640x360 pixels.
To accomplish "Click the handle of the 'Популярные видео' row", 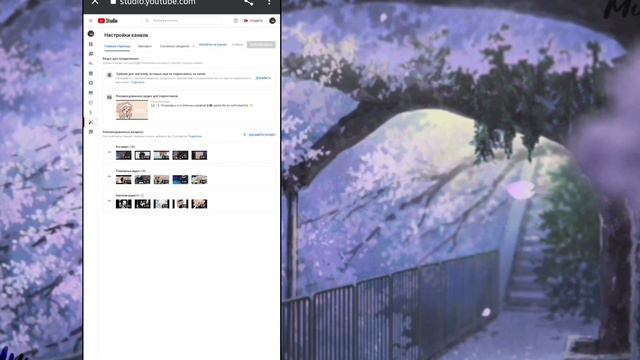I will [109, 176].
